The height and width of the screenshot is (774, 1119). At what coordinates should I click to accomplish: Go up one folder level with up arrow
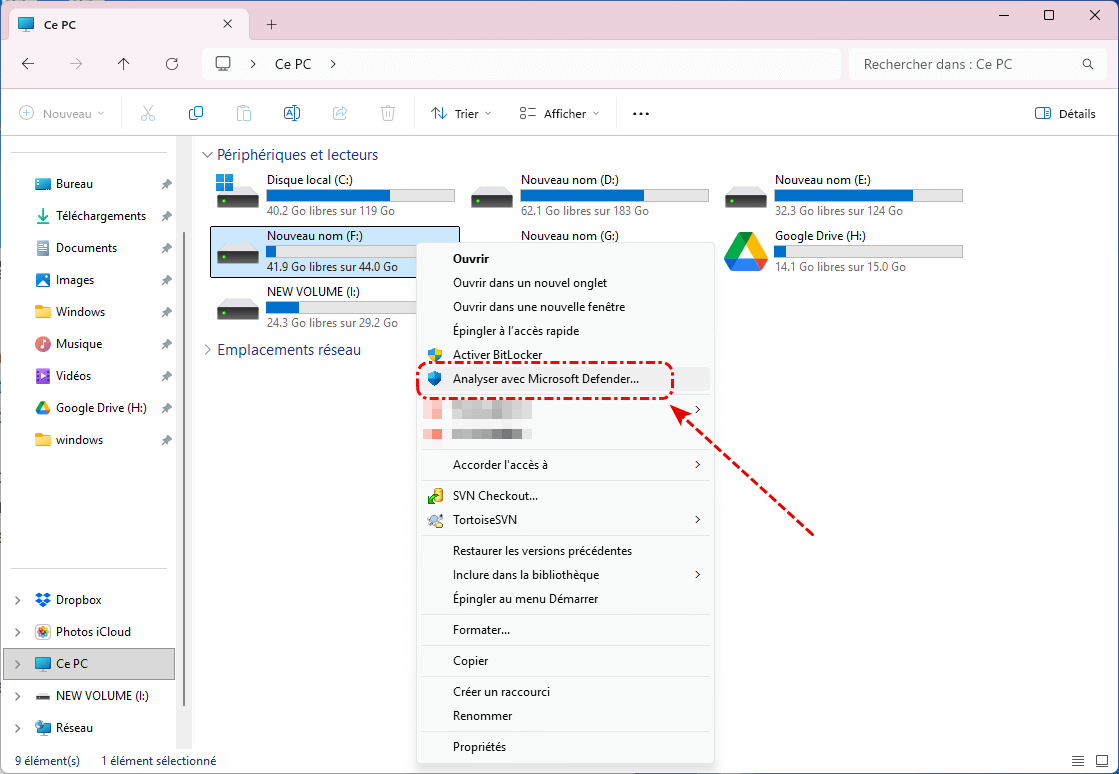click(x=124, y=64)
